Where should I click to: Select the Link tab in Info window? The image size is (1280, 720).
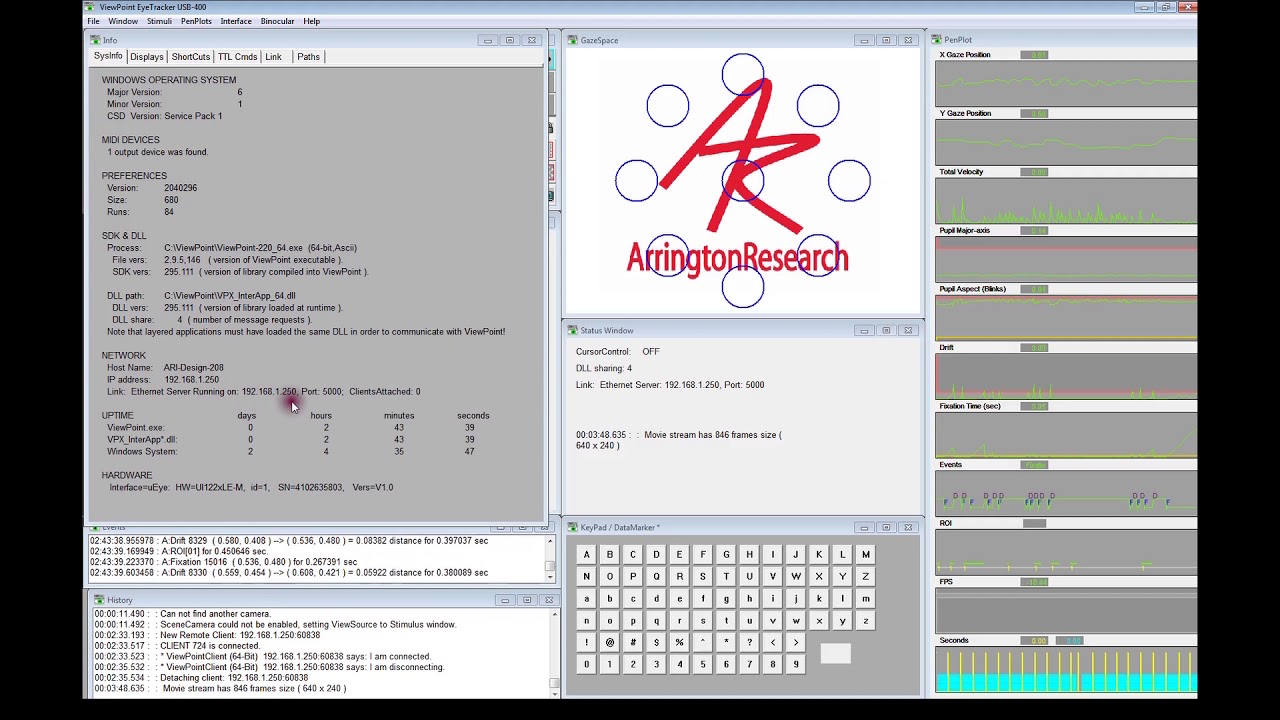273,57
